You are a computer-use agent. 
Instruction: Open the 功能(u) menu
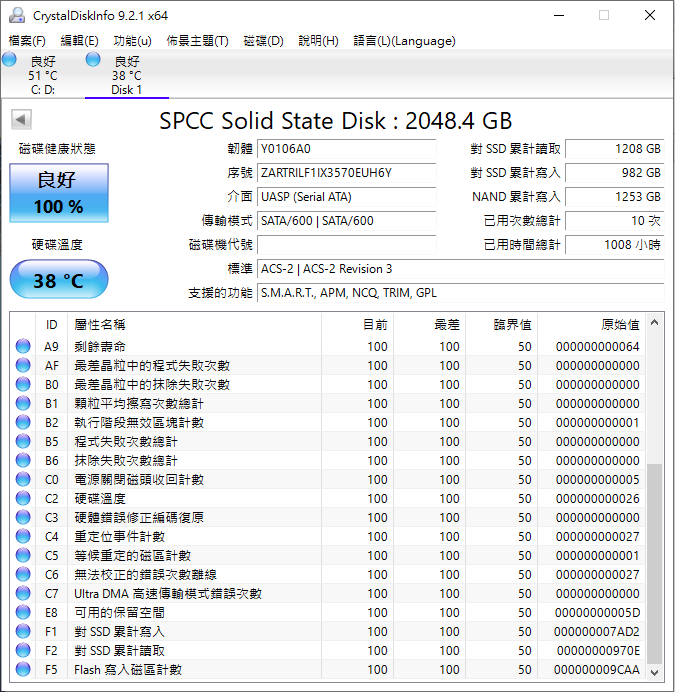(x=133, y=41)
